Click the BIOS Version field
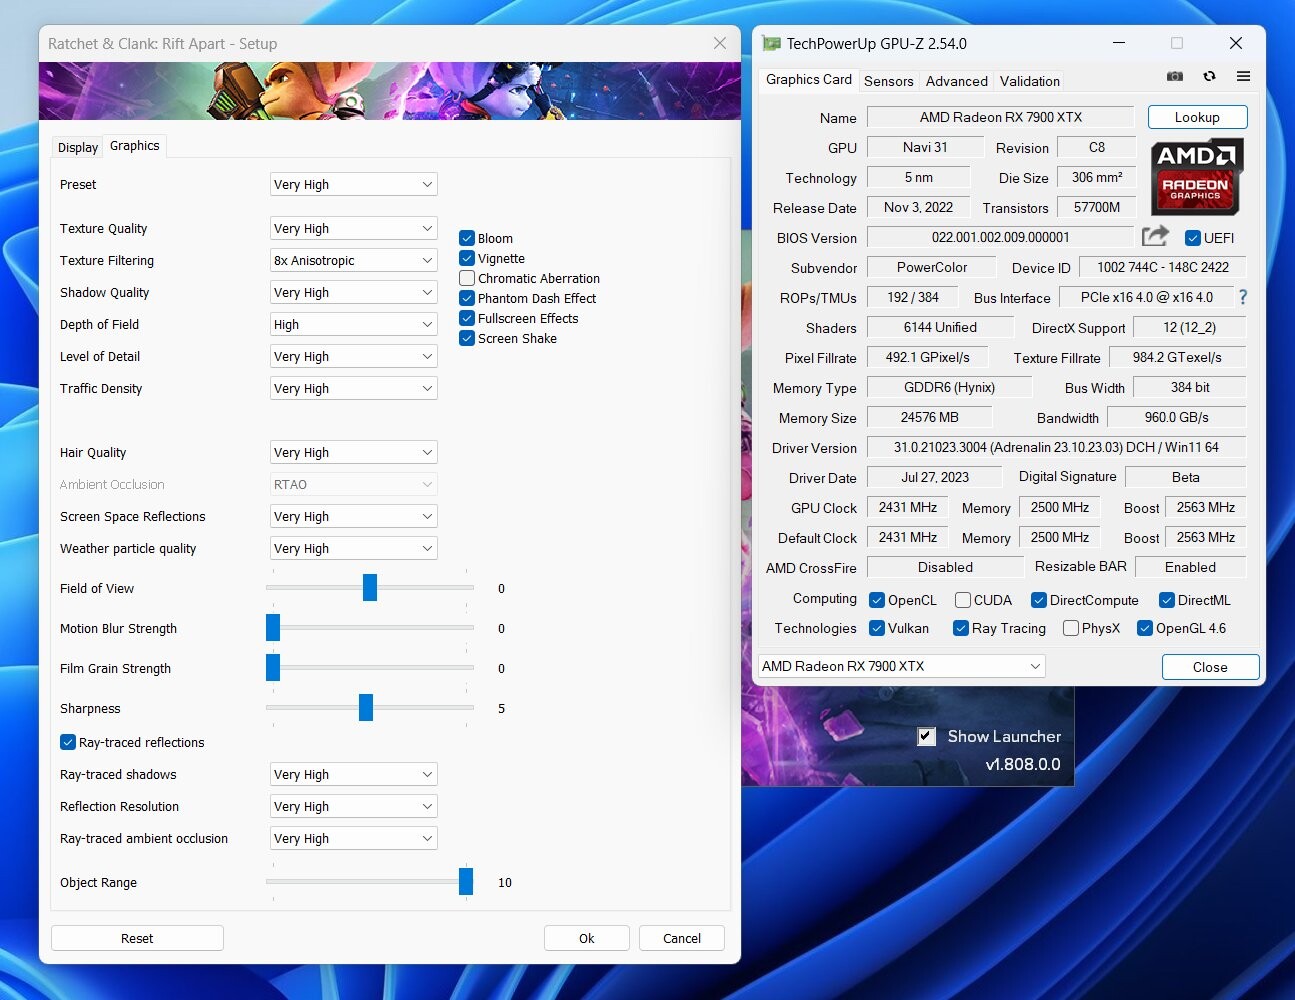This screenshot has height=1000, width=1295. [1001, 237]
